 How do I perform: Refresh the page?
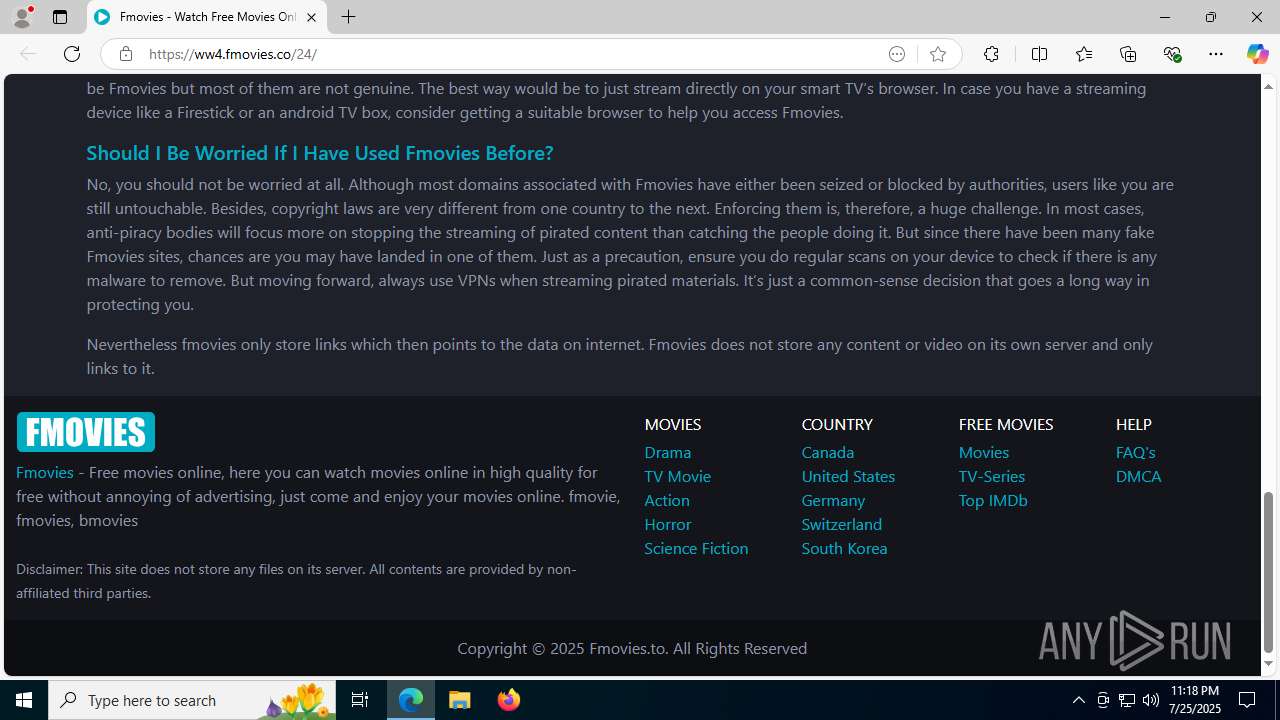coord(72,54)
